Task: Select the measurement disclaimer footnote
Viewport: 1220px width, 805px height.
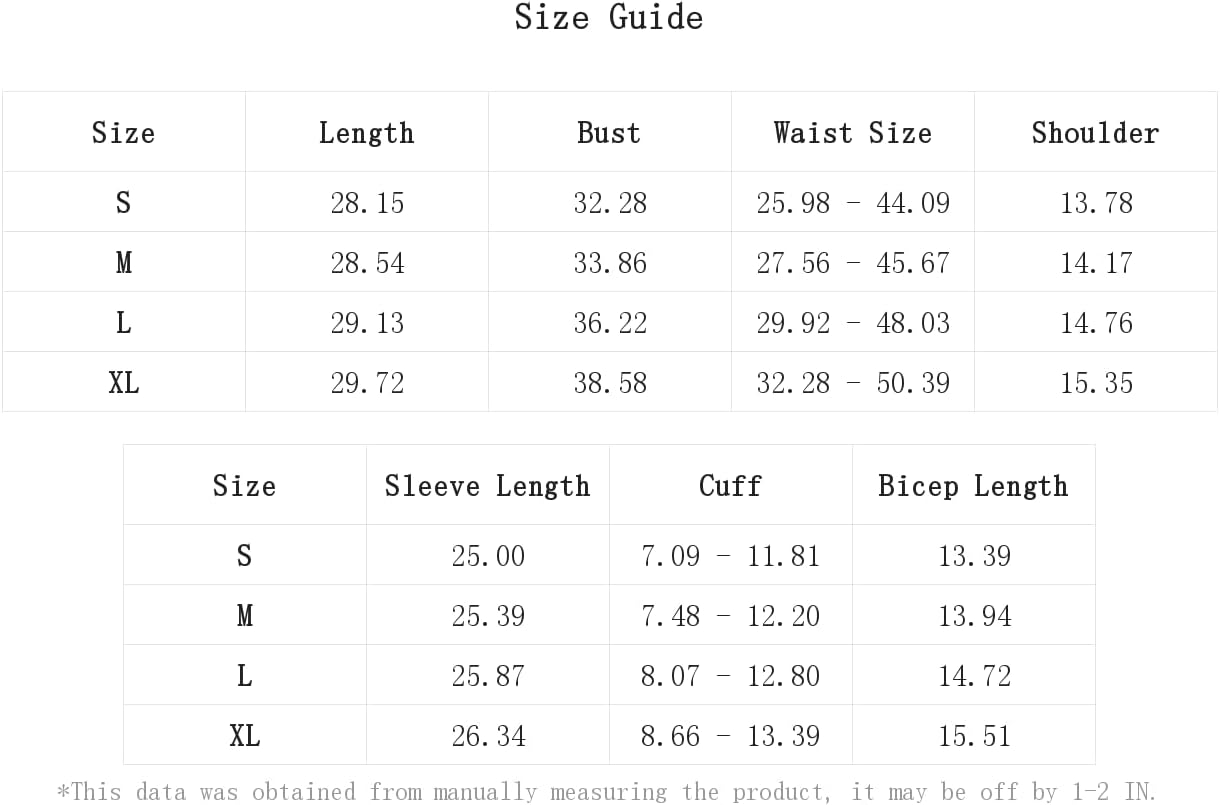Action: [x=606, y=791]
